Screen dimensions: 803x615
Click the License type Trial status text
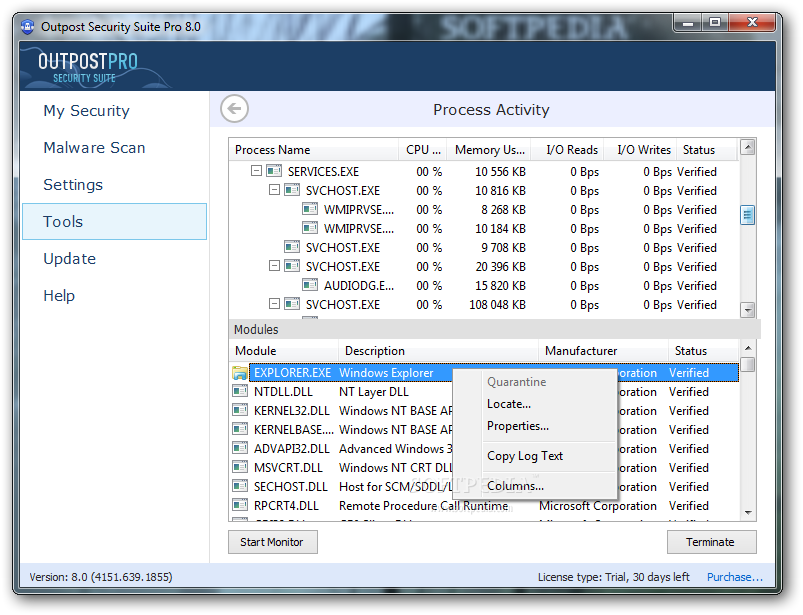(x=614, y=577)
